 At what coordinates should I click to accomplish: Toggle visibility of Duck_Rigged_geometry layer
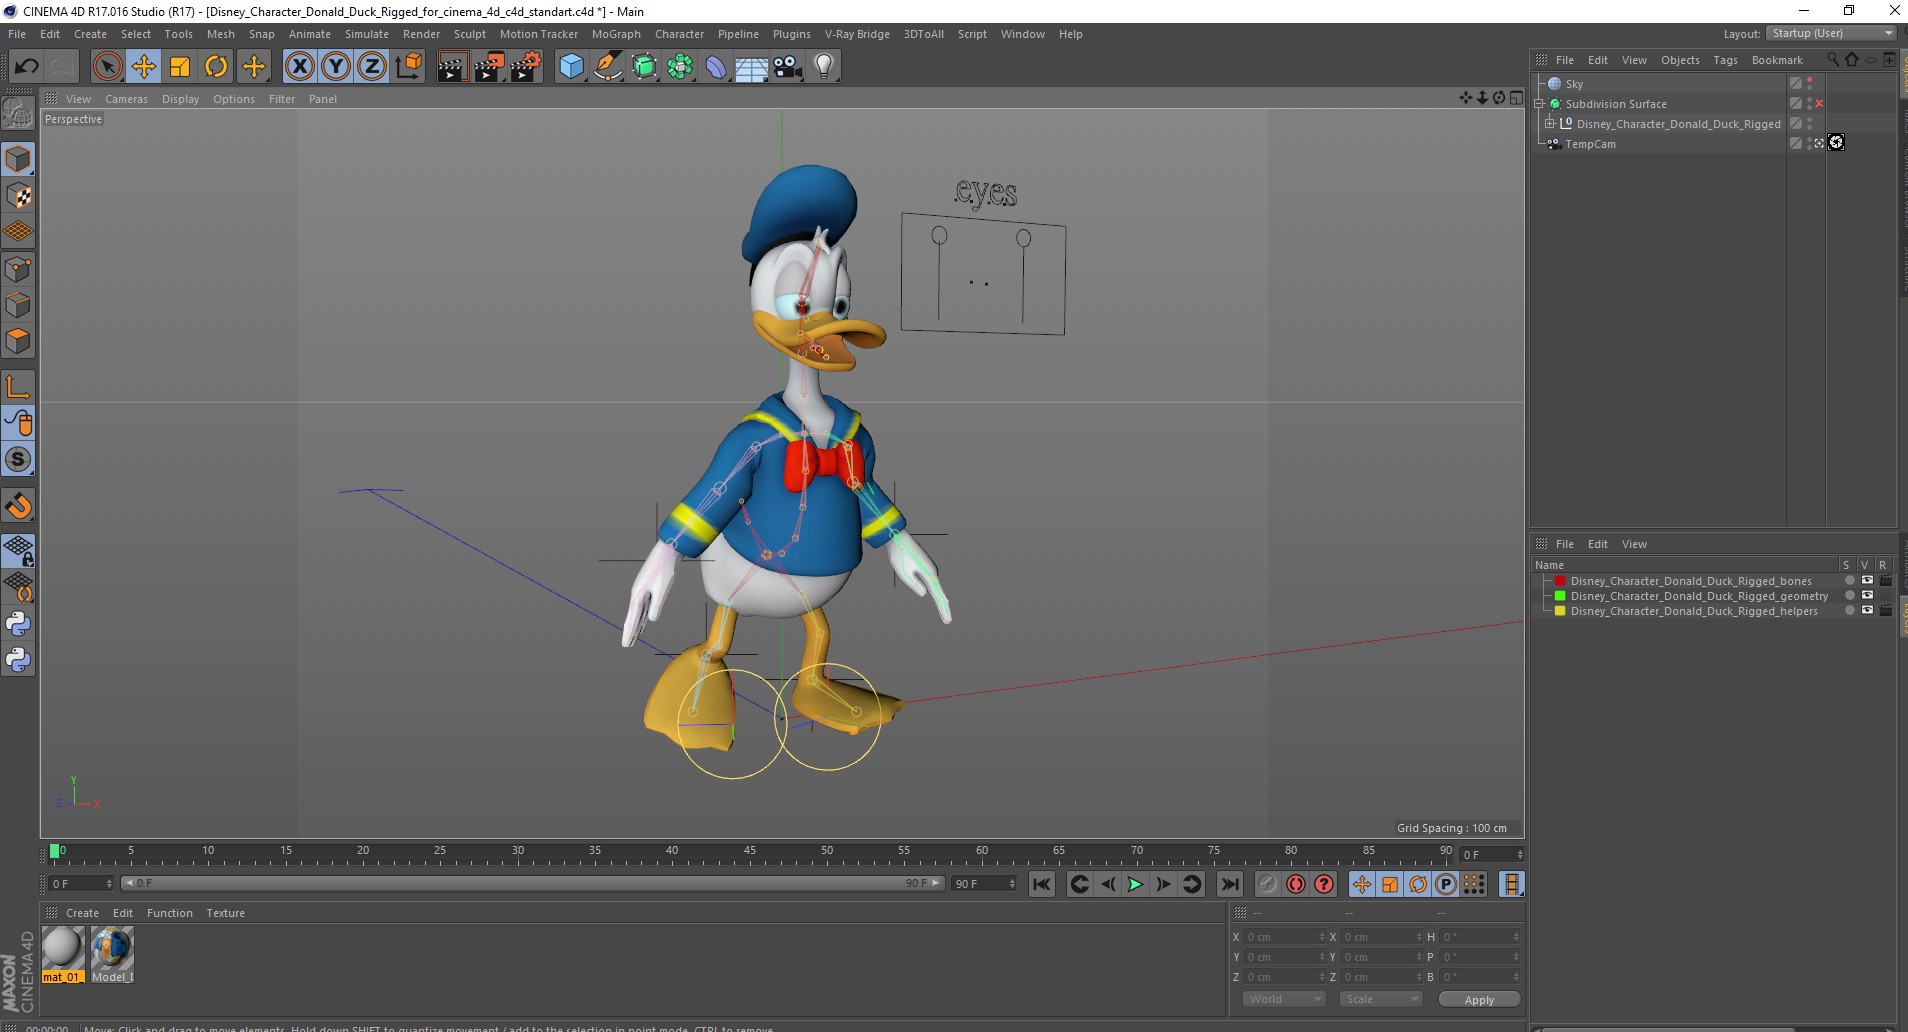coord(1867,596)
